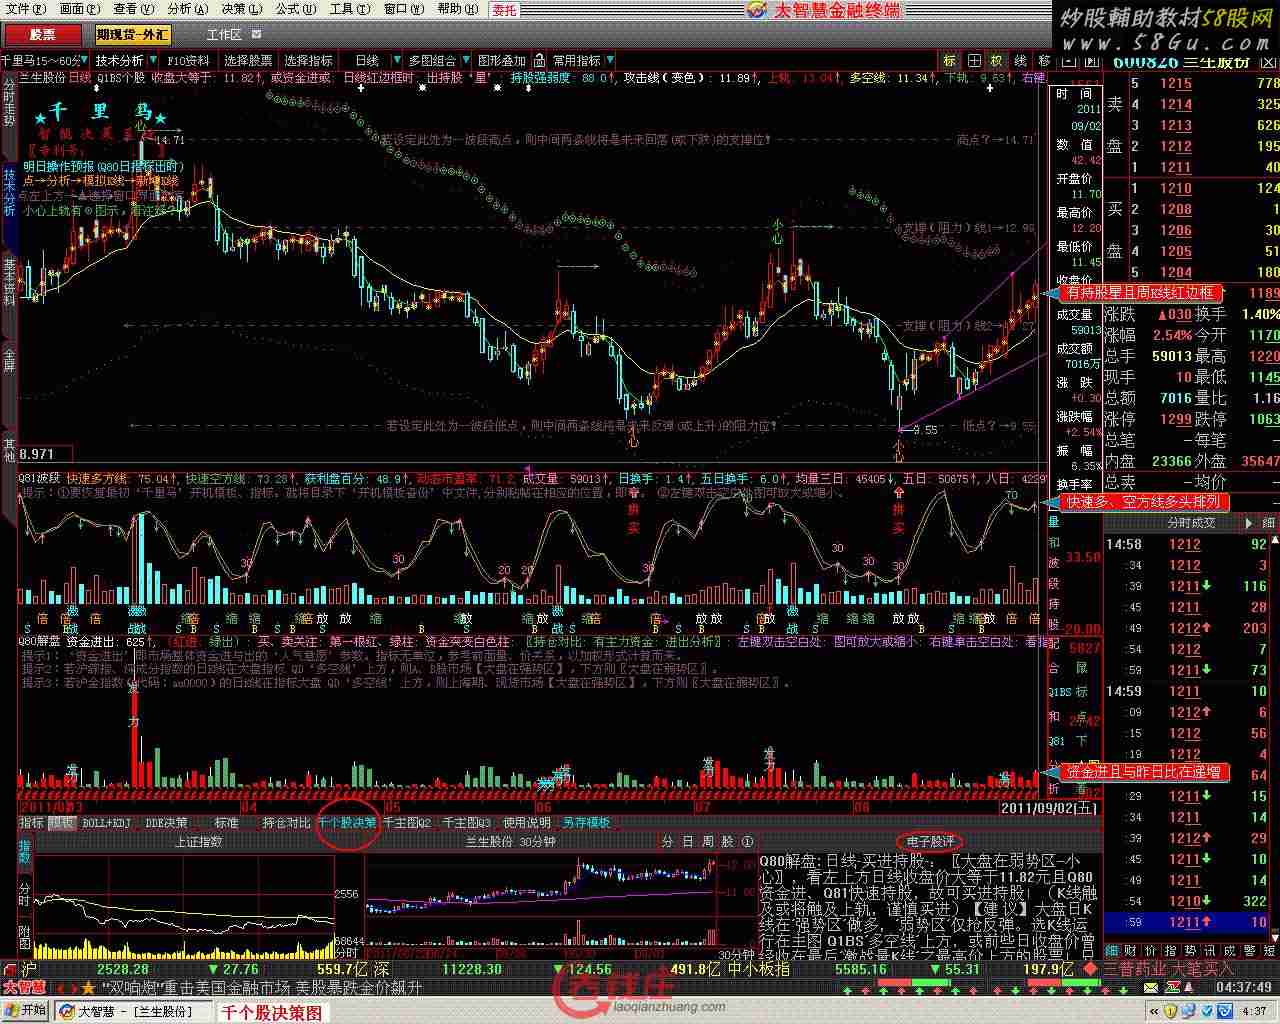
Task: Expand the 日线 period dropdown
Action: click(x=397, y=61)
